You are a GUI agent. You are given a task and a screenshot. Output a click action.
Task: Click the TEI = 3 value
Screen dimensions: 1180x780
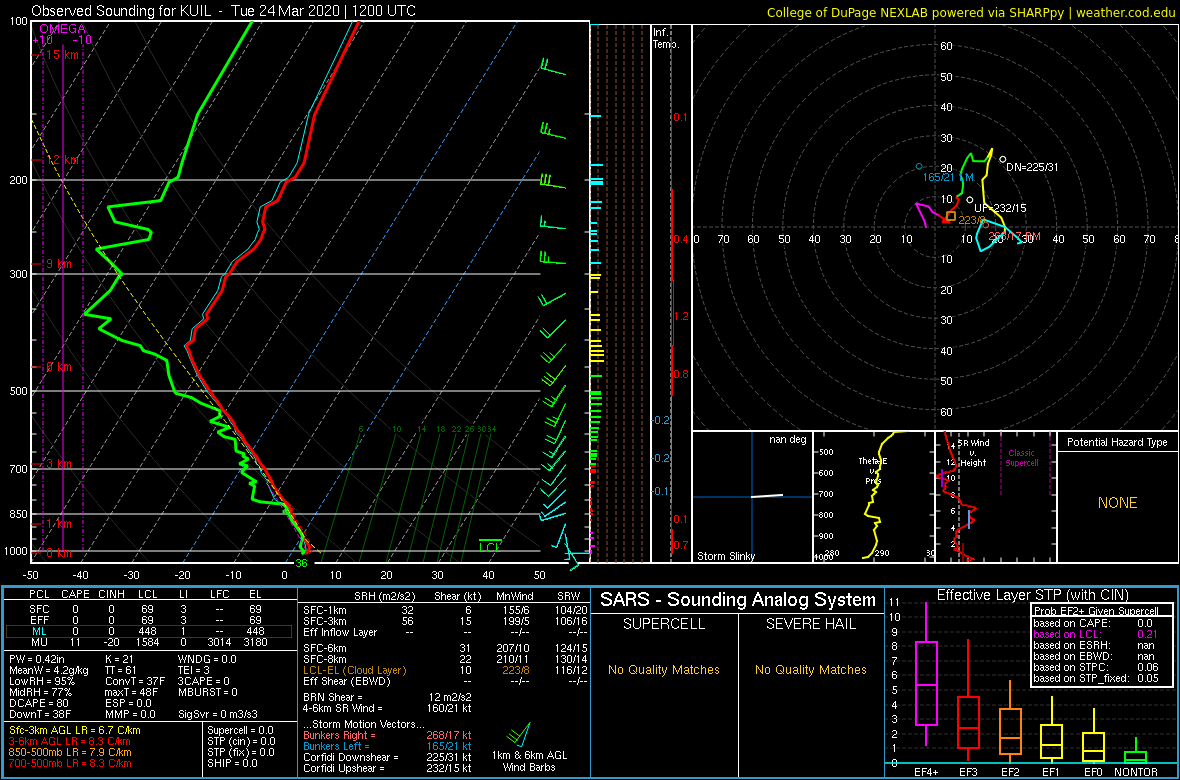point(197,670)
